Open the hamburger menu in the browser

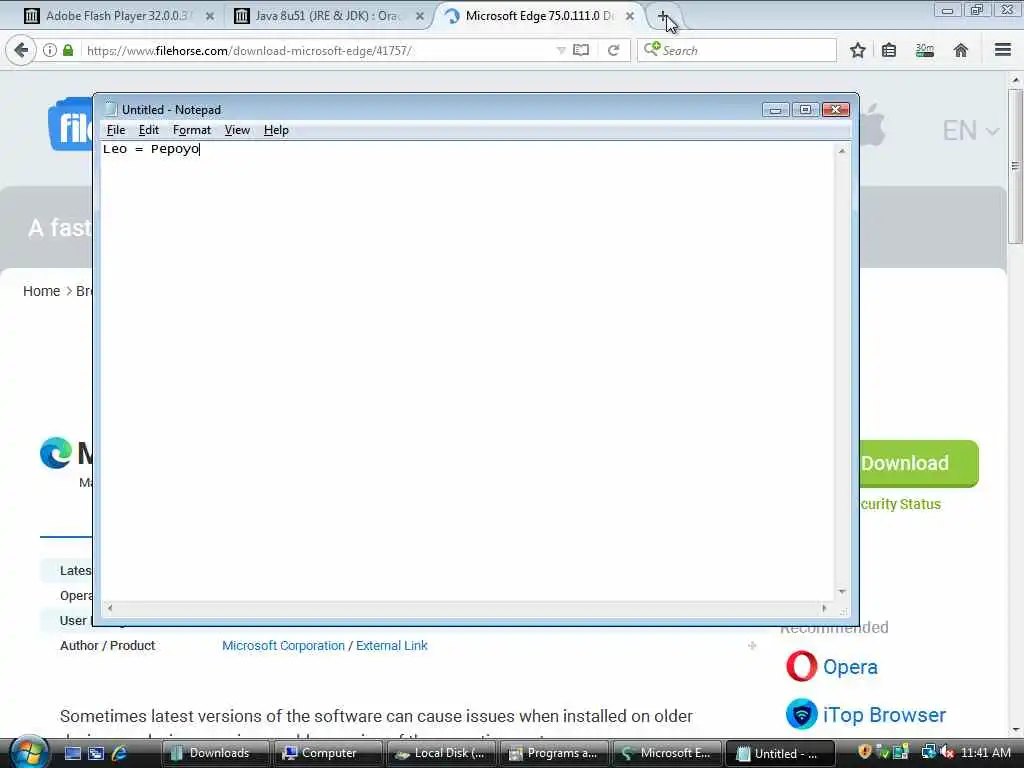pos(1003,50)
